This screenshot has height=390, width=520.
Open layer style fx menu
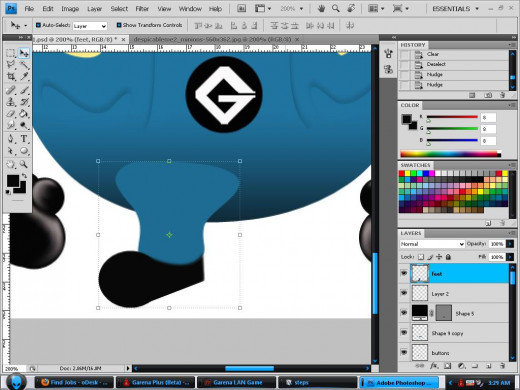click(434, 366)
